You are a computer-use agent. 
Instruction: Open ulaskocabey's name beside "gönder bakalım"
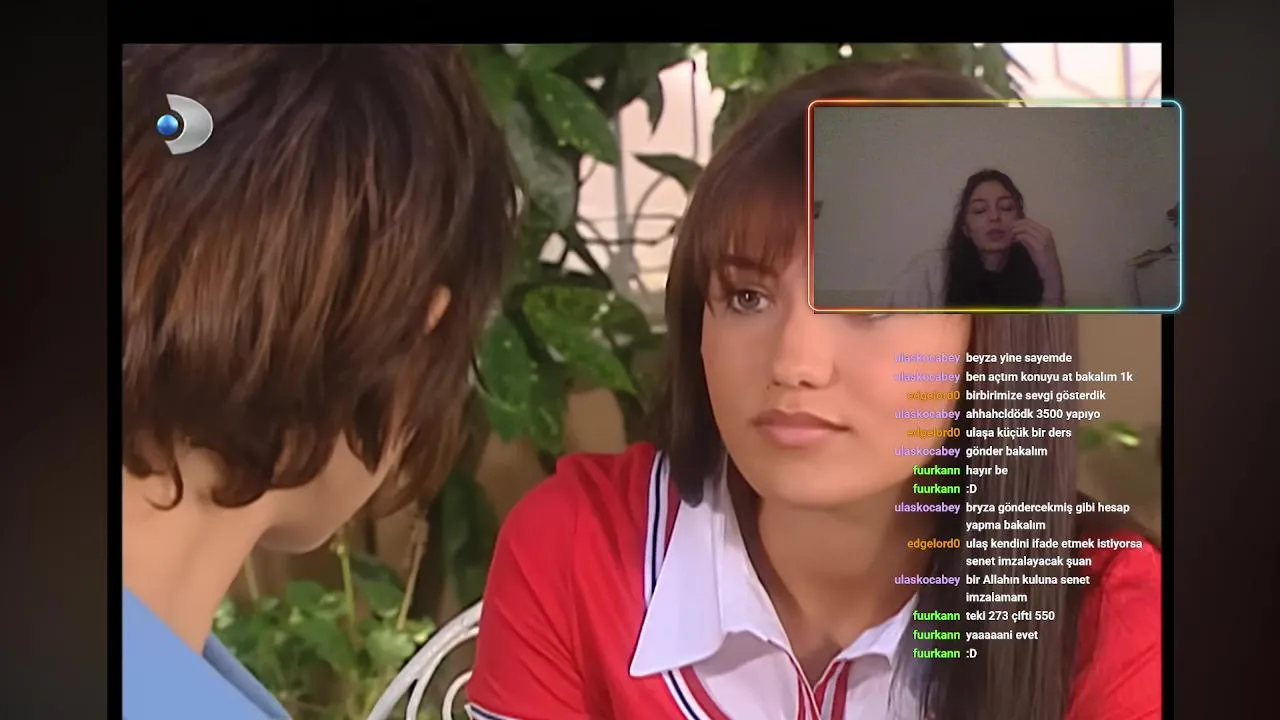click(927, 451)
